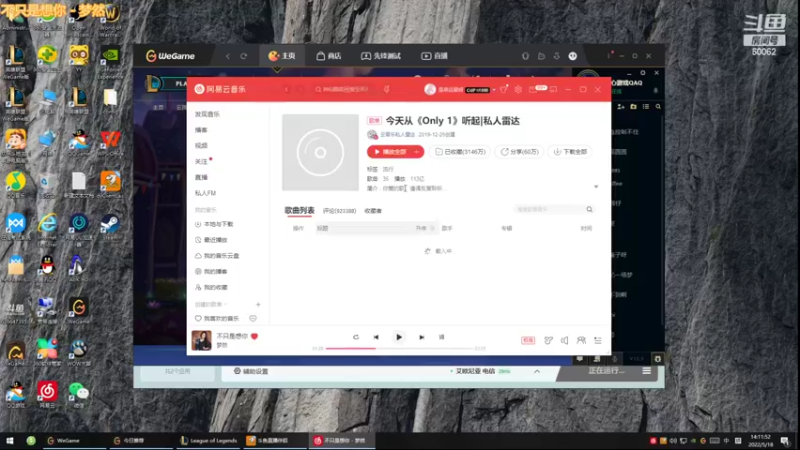Create new playlist plus icon

pyautogui.click(x=258, y=305)
